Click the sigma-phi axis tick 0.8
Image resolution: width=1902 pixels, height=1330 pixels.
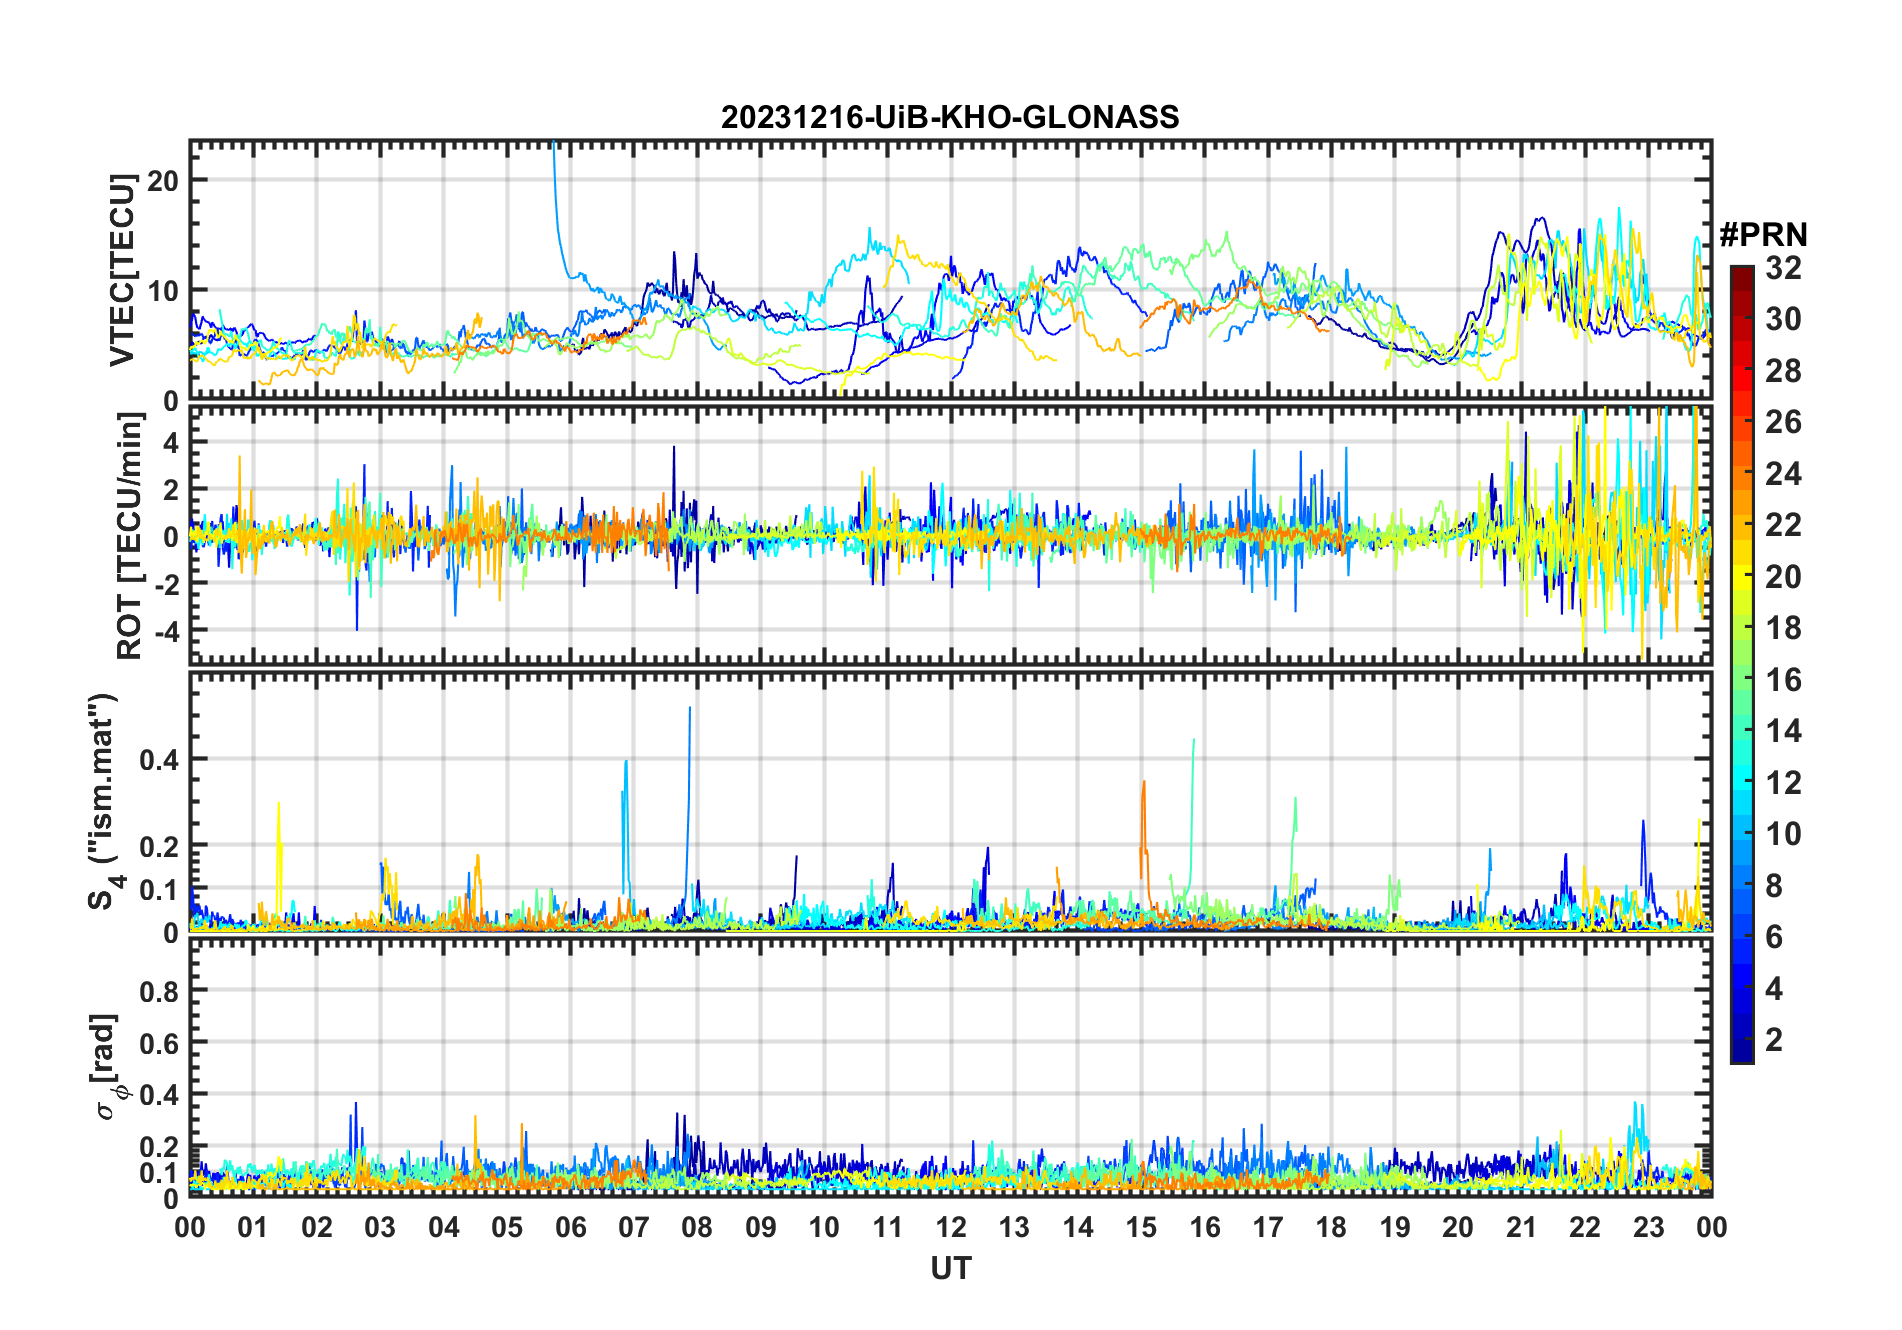click(x=159, y=991)
